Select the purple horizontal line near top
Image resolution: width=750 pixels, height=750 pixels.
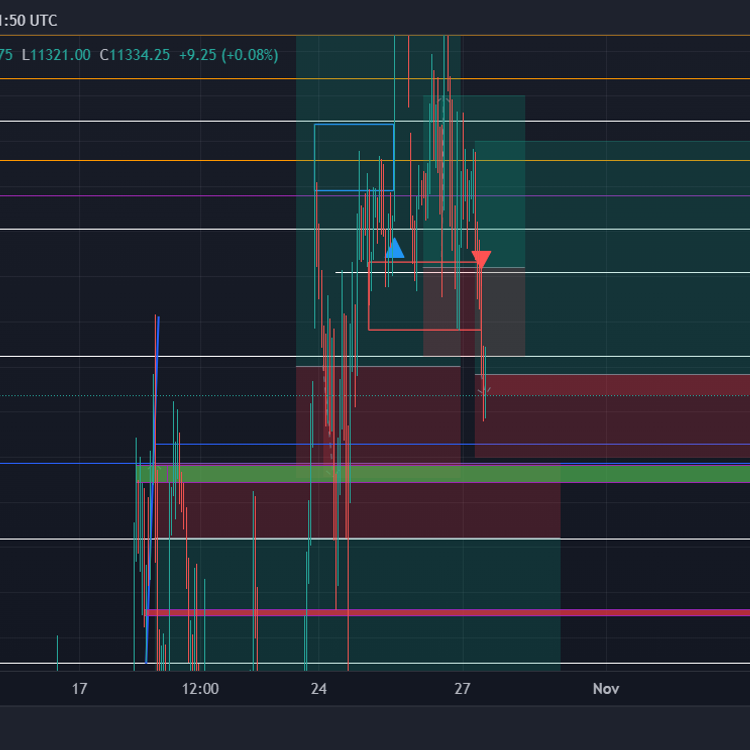150,196
